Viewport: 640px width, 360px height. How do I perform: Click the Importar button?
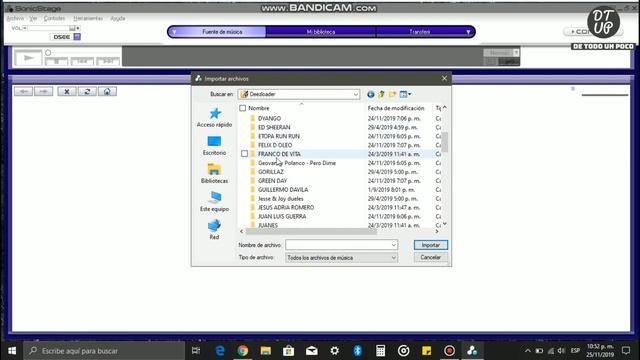pyautogui.click(x=431, y=245)
